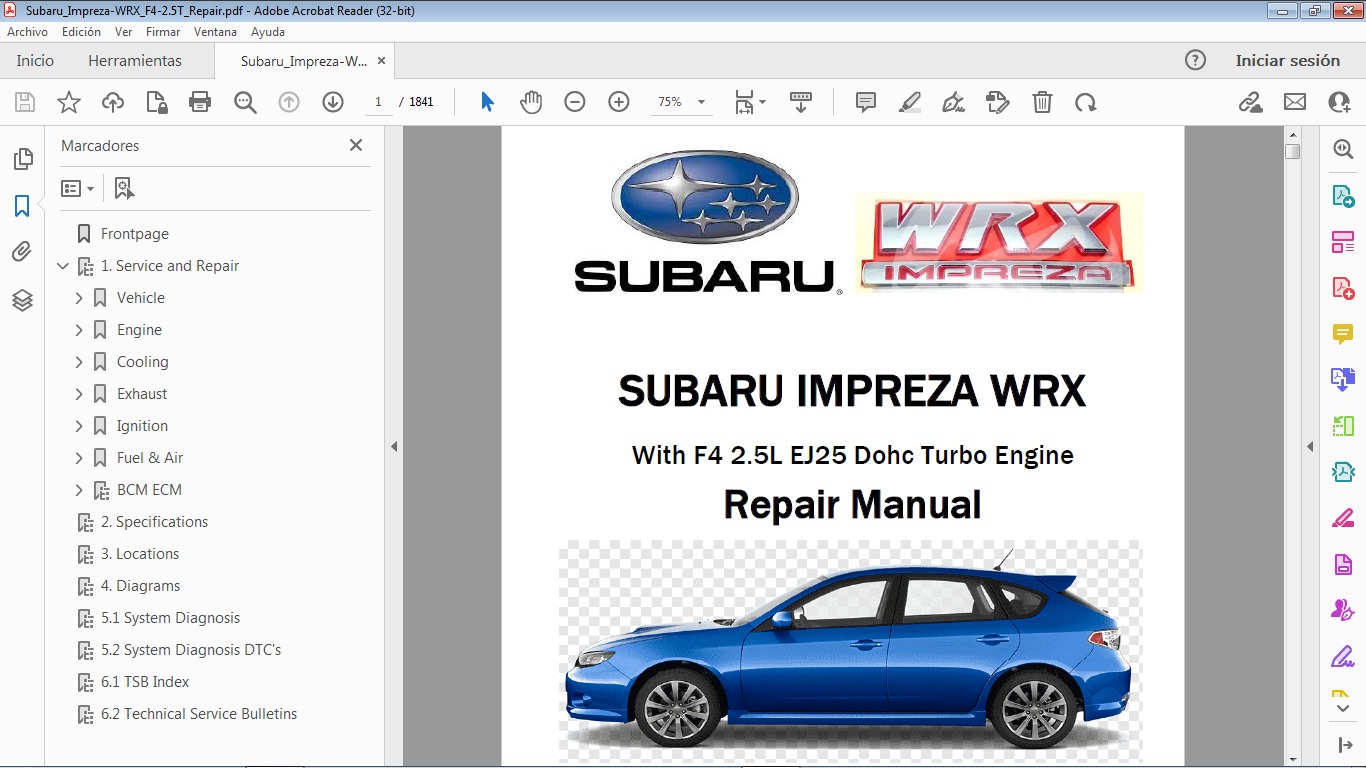Add bookmark star icon in toolbar

click(x=69, y=102)
